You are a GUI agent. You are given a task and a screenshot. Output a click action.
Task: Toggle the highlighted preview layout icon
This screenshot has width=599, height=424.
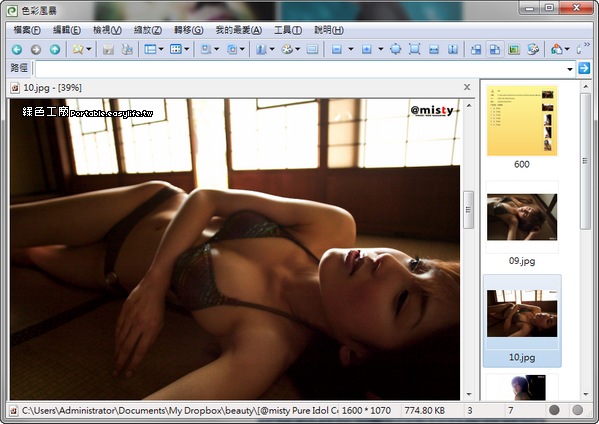(x=495, y=49)
